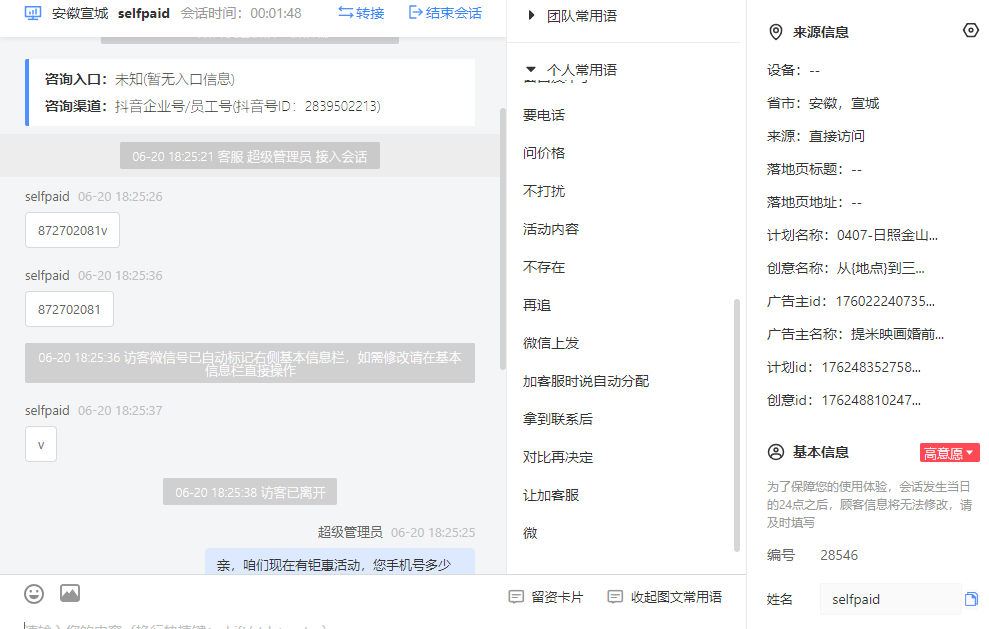Open the 高意愿 intent dropdown
The image size is (989, 629).
point(949,453)
